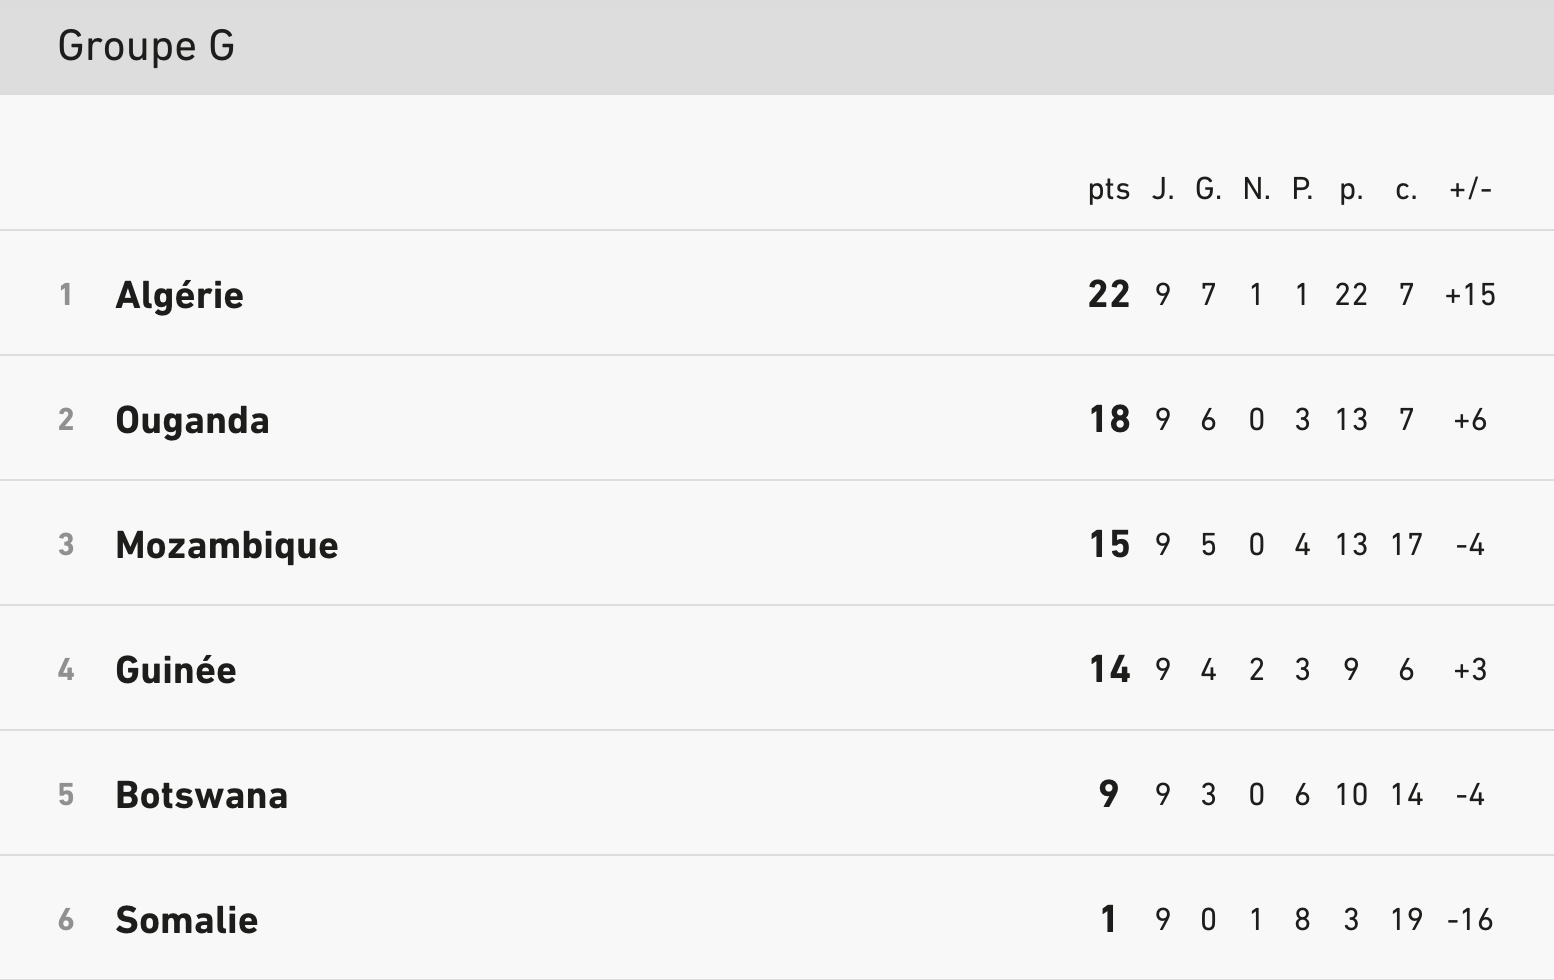Select Mozambique in the standings
1554x980 pixels.
click(227, 545)
